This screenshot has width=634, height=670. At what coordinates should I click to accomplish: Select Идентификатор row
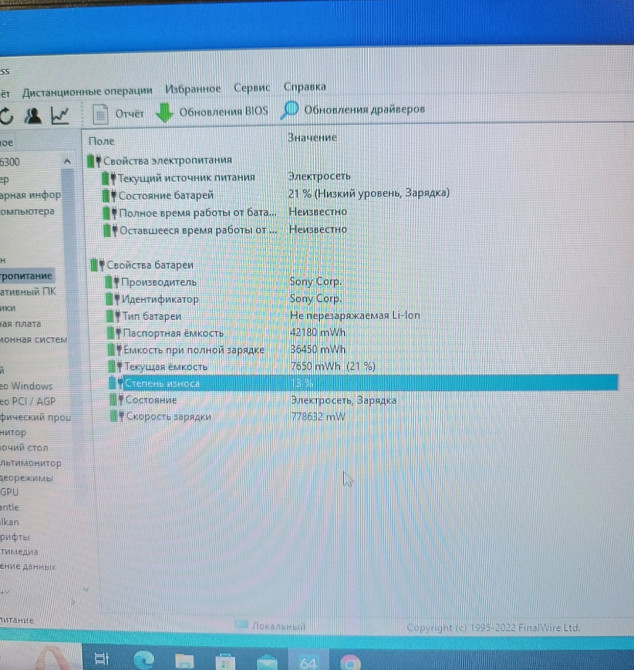(x=160, y=299)
